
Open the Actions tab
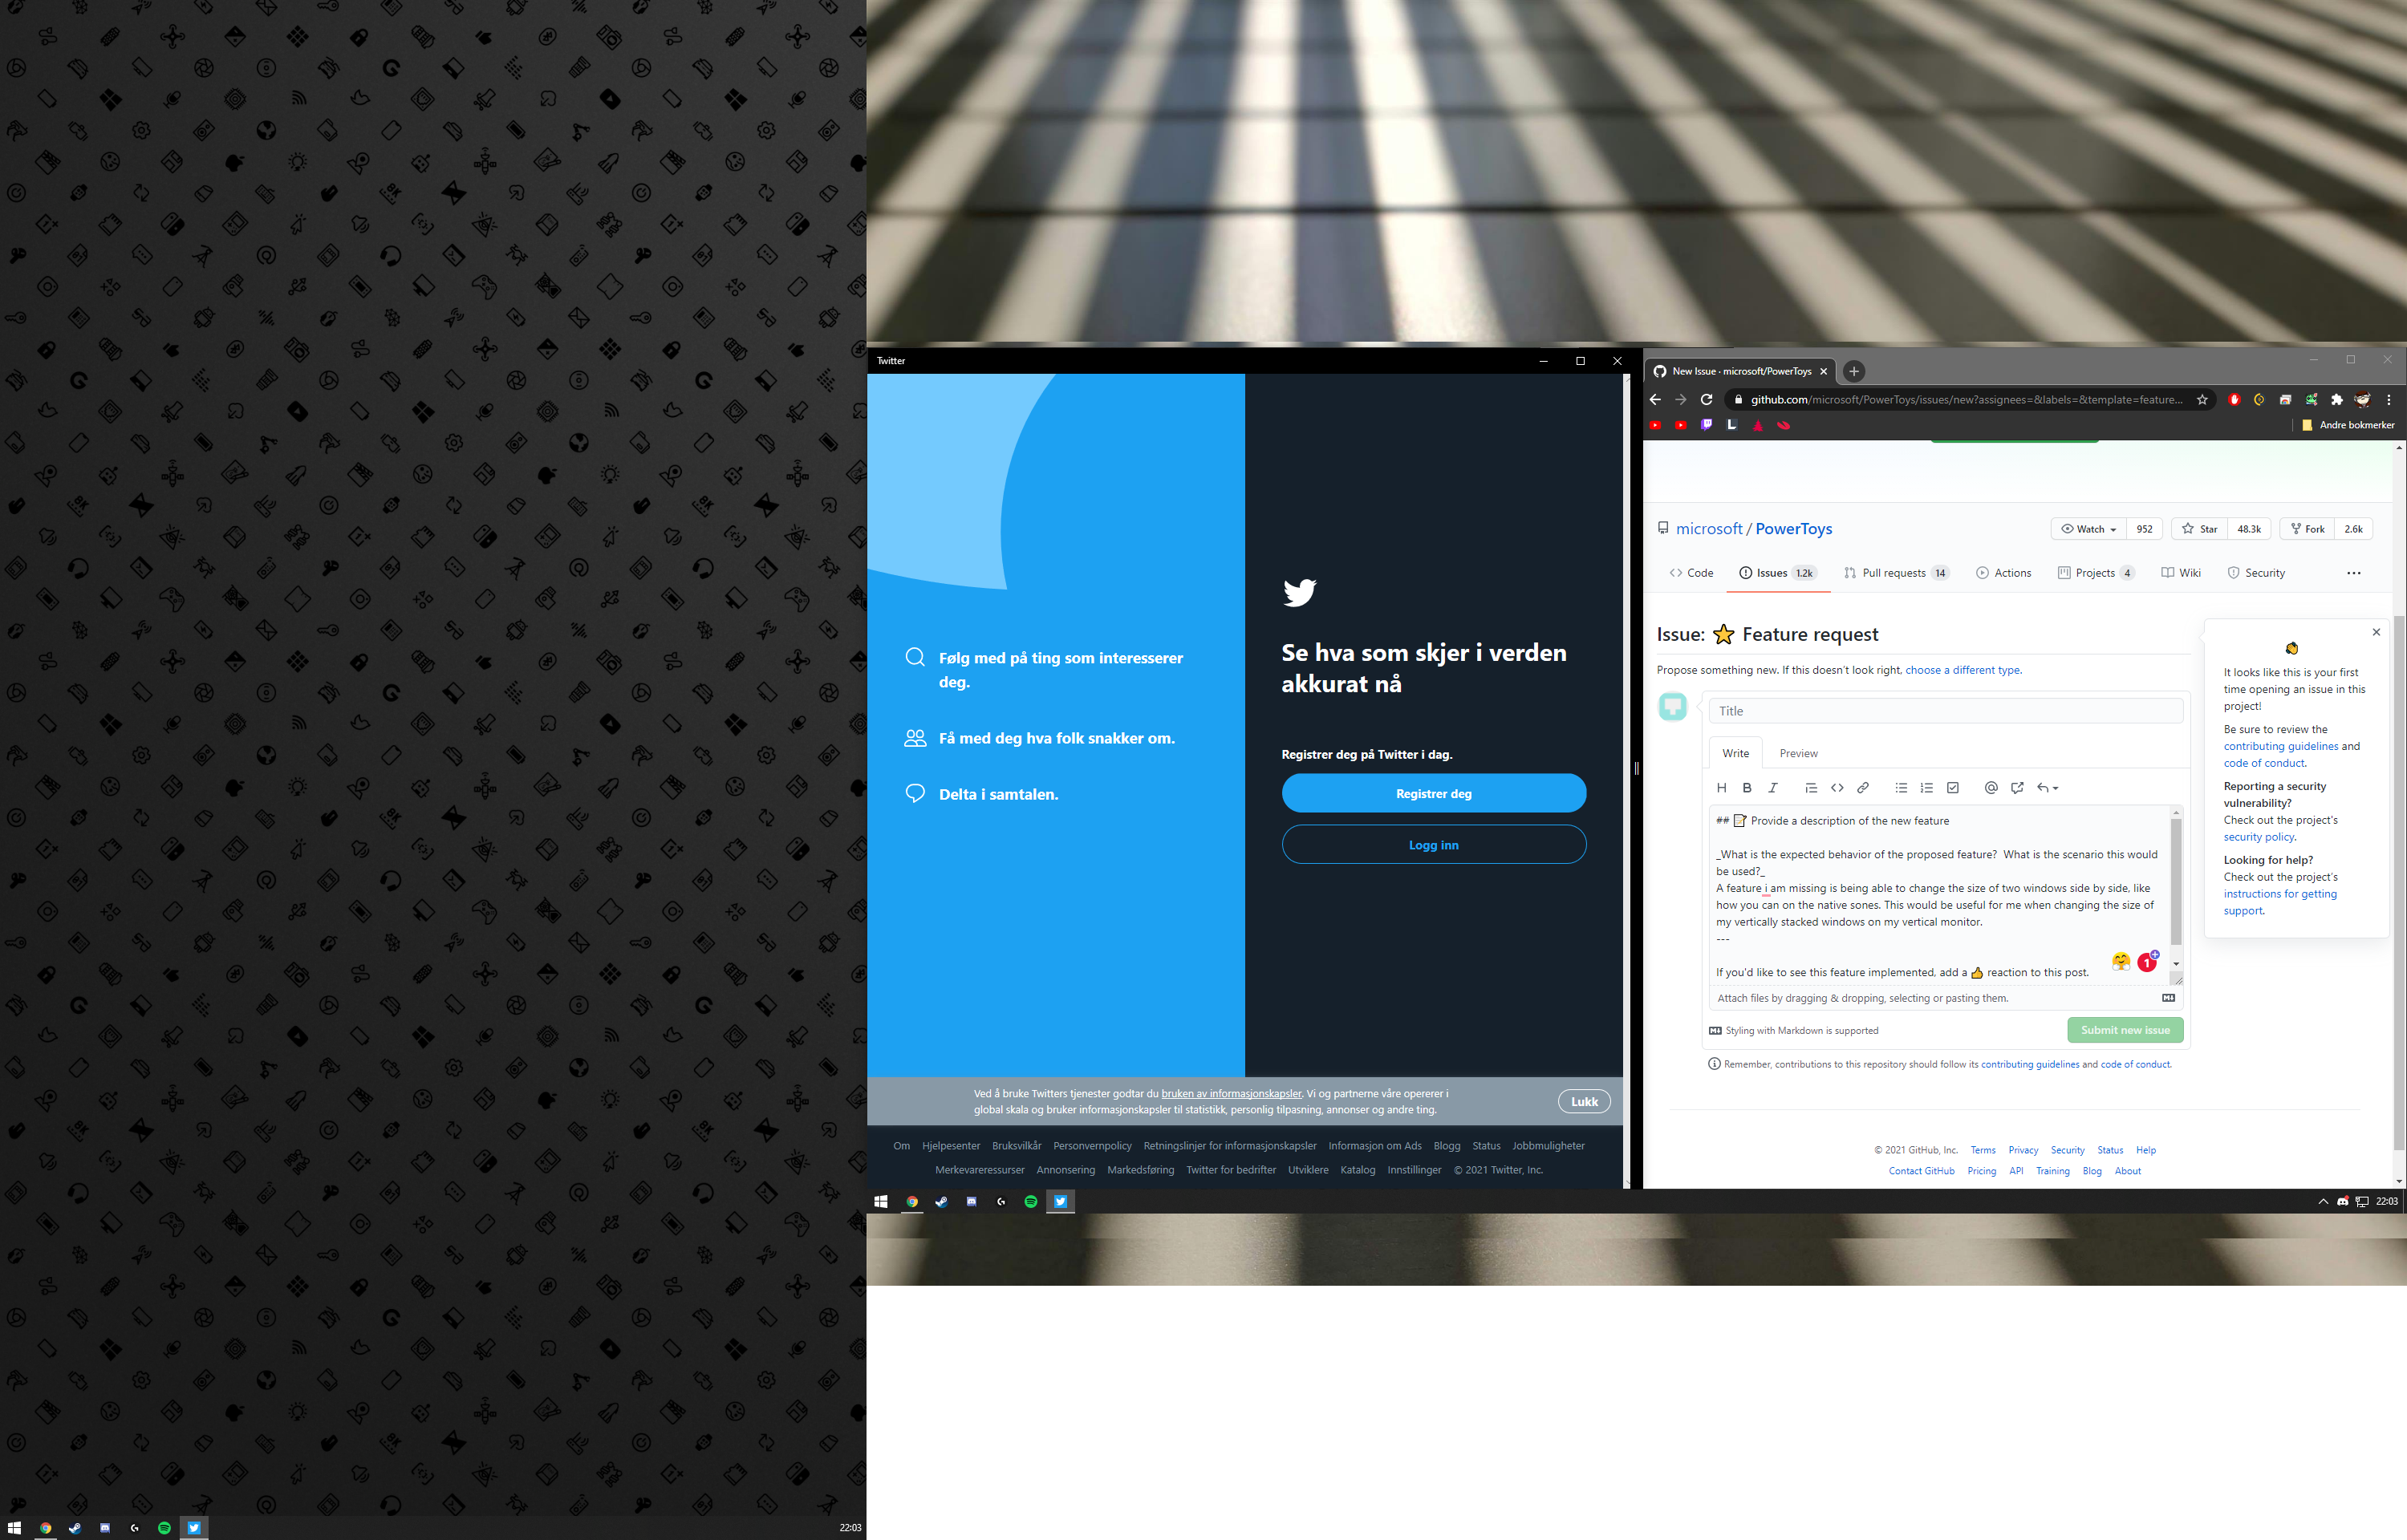[x=2003, y=573]
